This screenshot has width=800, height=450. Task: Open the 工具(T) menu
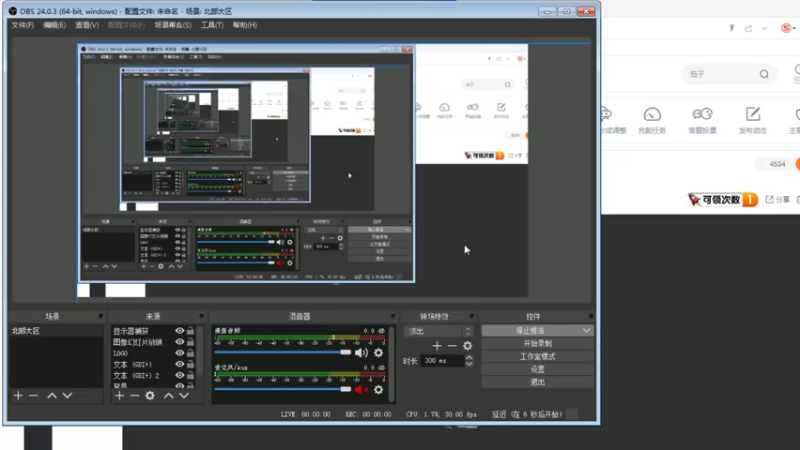pos(212,25)
